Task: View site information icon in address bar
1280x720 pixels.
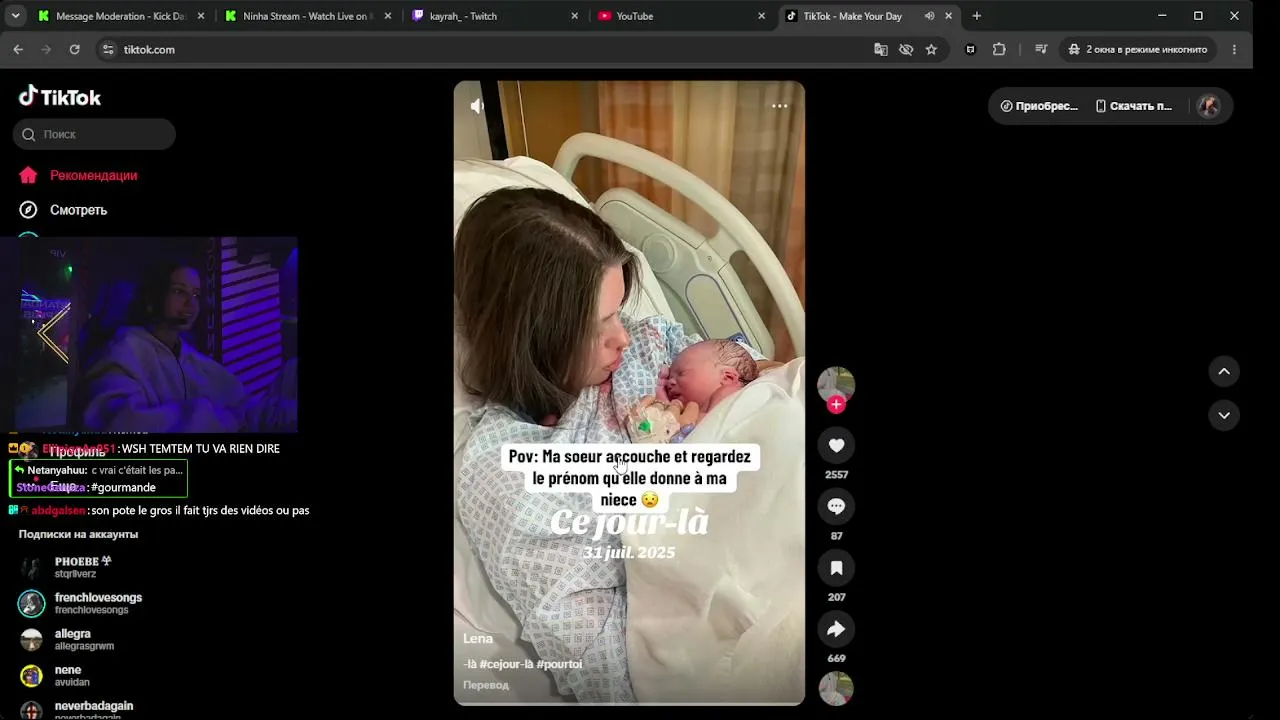Action: 108,49
